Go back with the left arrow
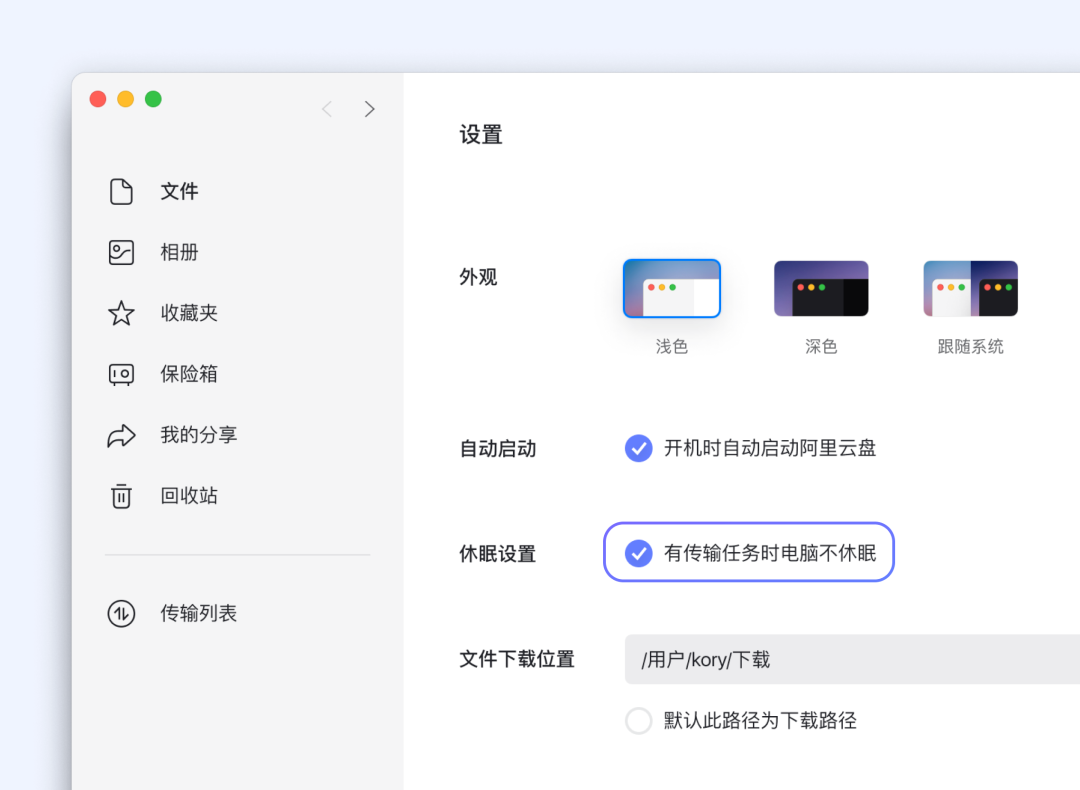The width and height of the screenshot is (1080, 790). click(x=327, y=109)
